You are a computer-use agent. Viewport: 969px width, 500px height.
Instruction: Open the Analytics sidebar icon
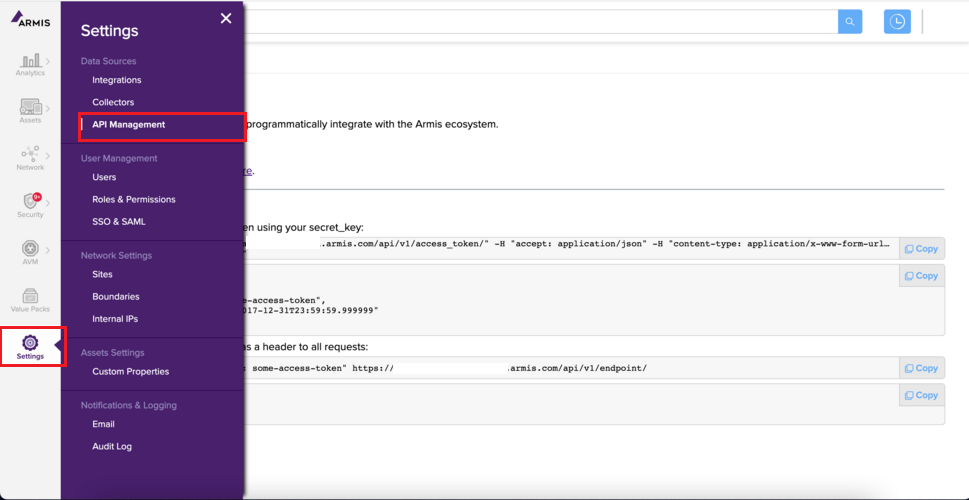[x=28, y=62]
